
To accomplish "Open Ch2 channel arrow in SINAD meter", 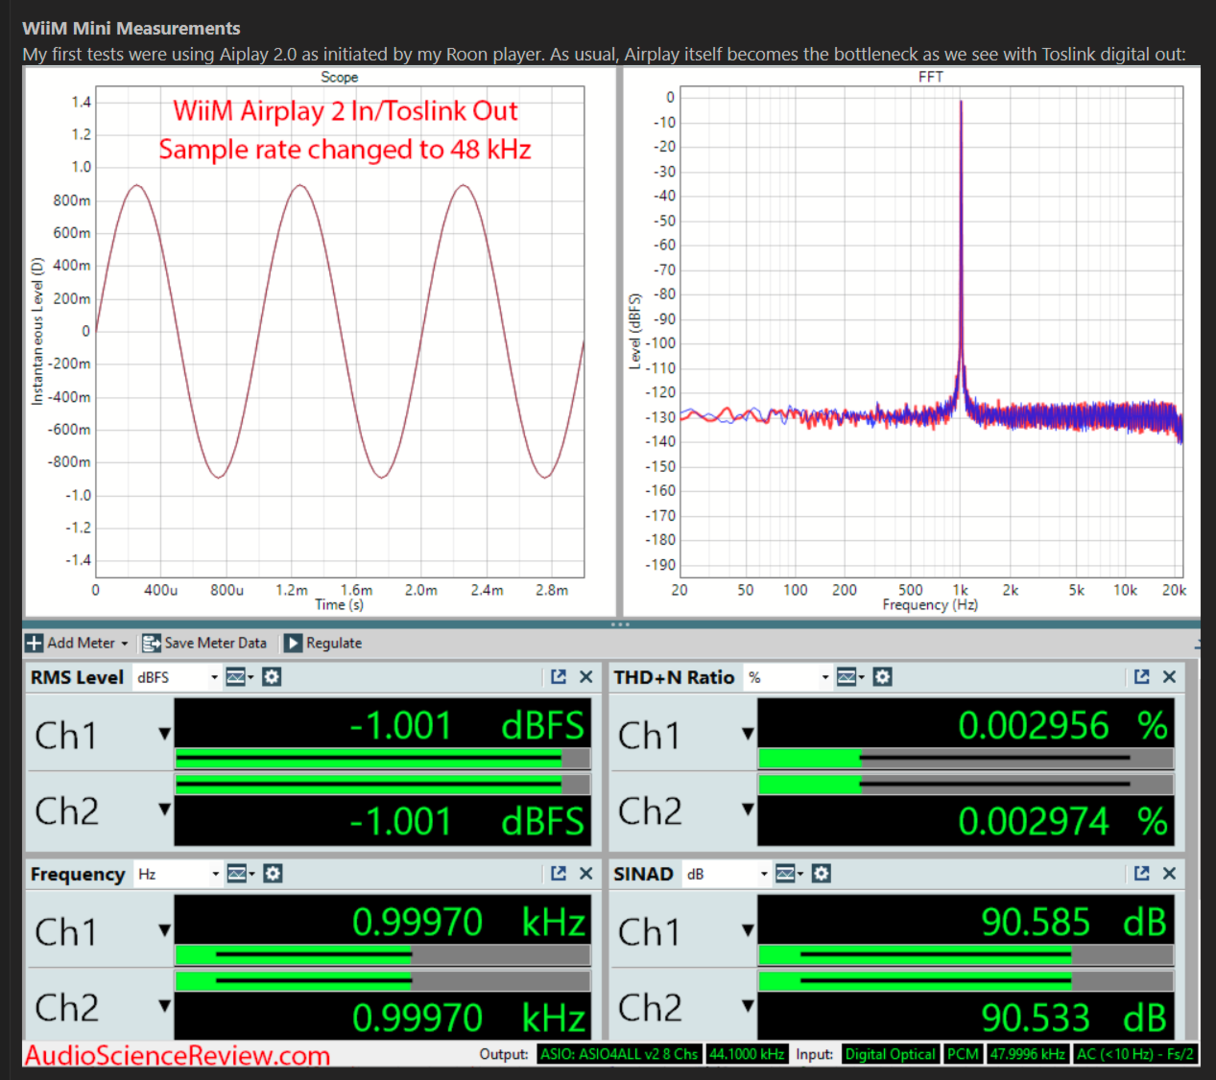I will tap(747, 1006).
